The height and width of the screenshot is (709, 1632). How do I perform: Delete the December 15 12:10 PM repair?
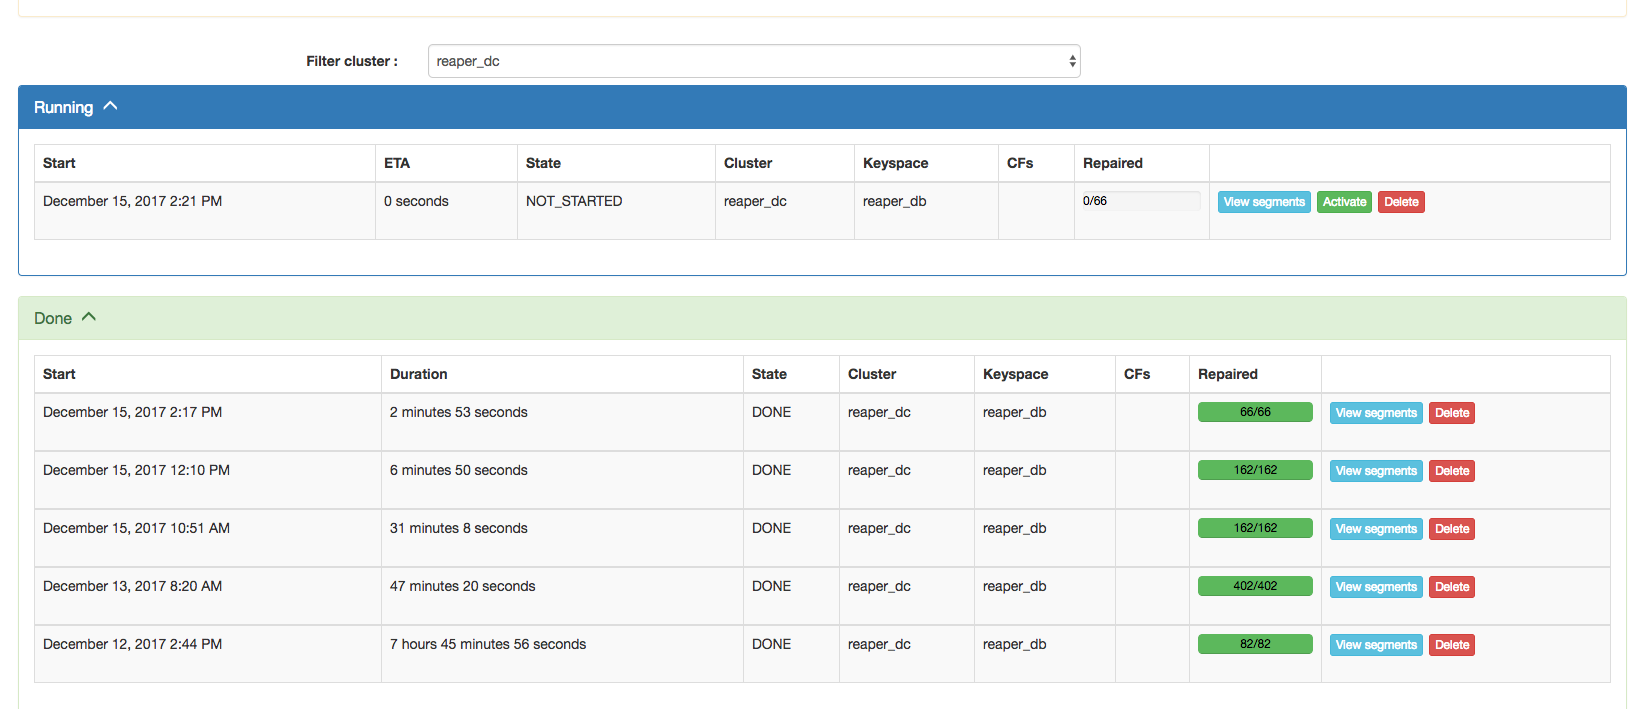tap(1452, 471)
